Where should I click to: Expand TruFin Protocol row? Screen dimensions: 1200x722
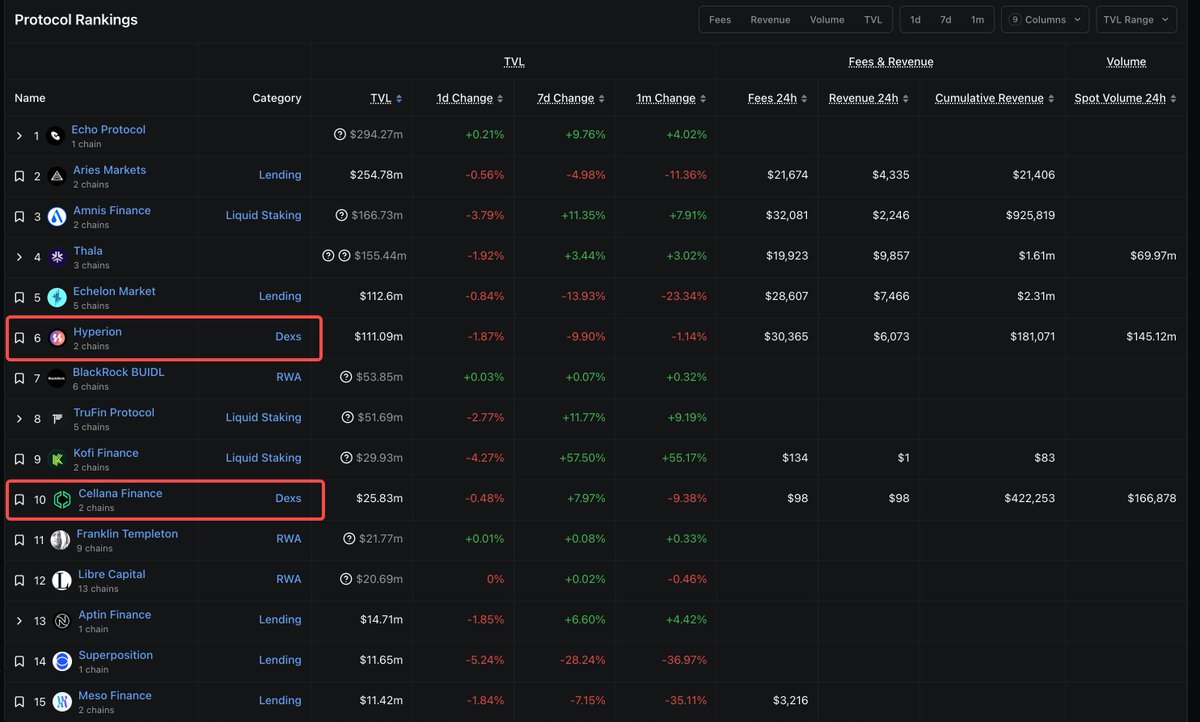tap(19, 419)
